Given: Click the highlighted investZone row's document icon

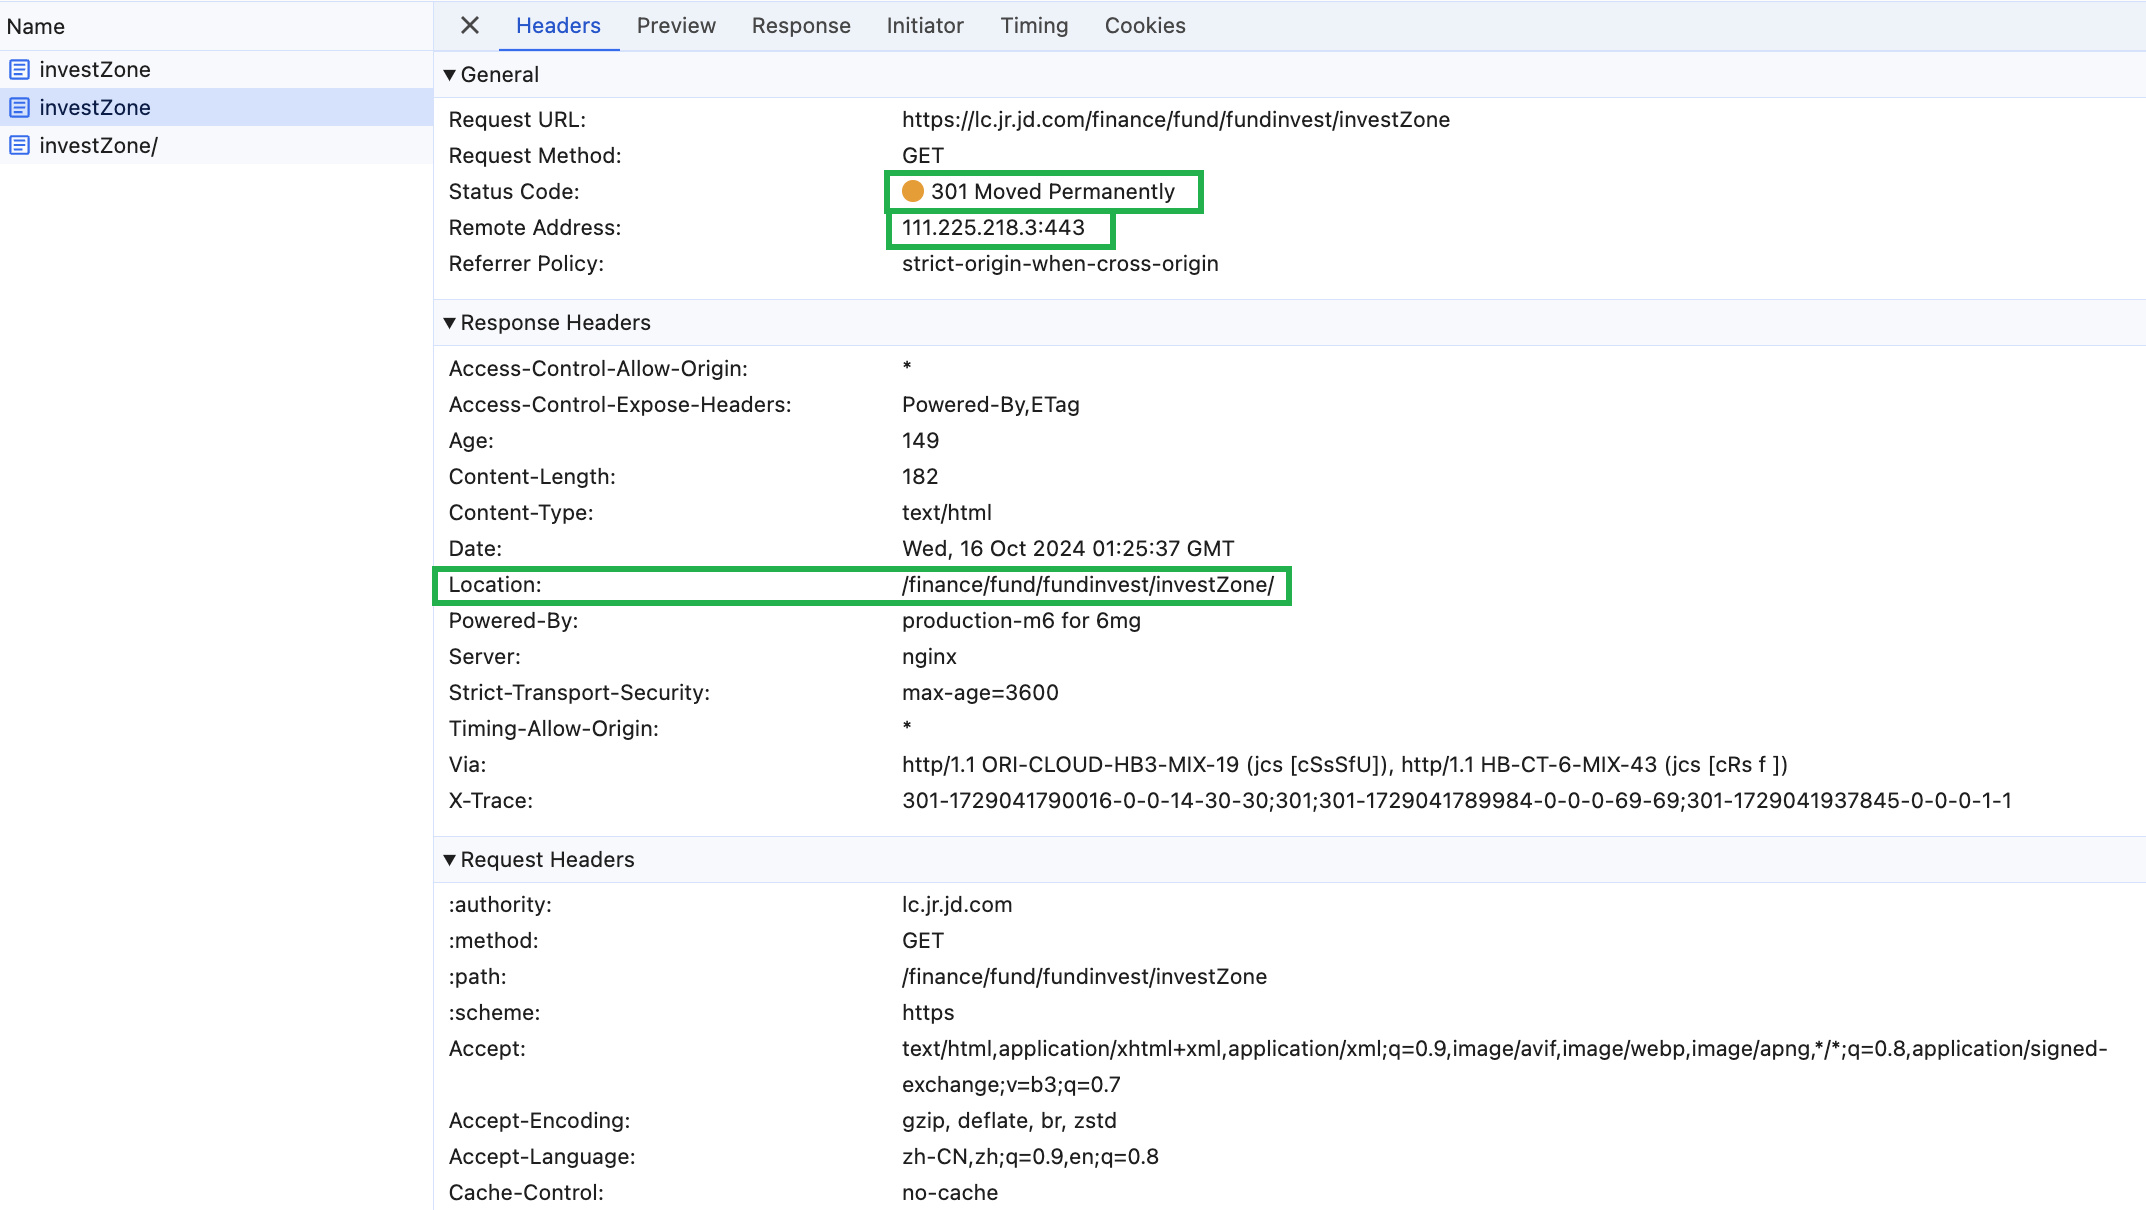Looking at the screenshot, I should (19, 107).
